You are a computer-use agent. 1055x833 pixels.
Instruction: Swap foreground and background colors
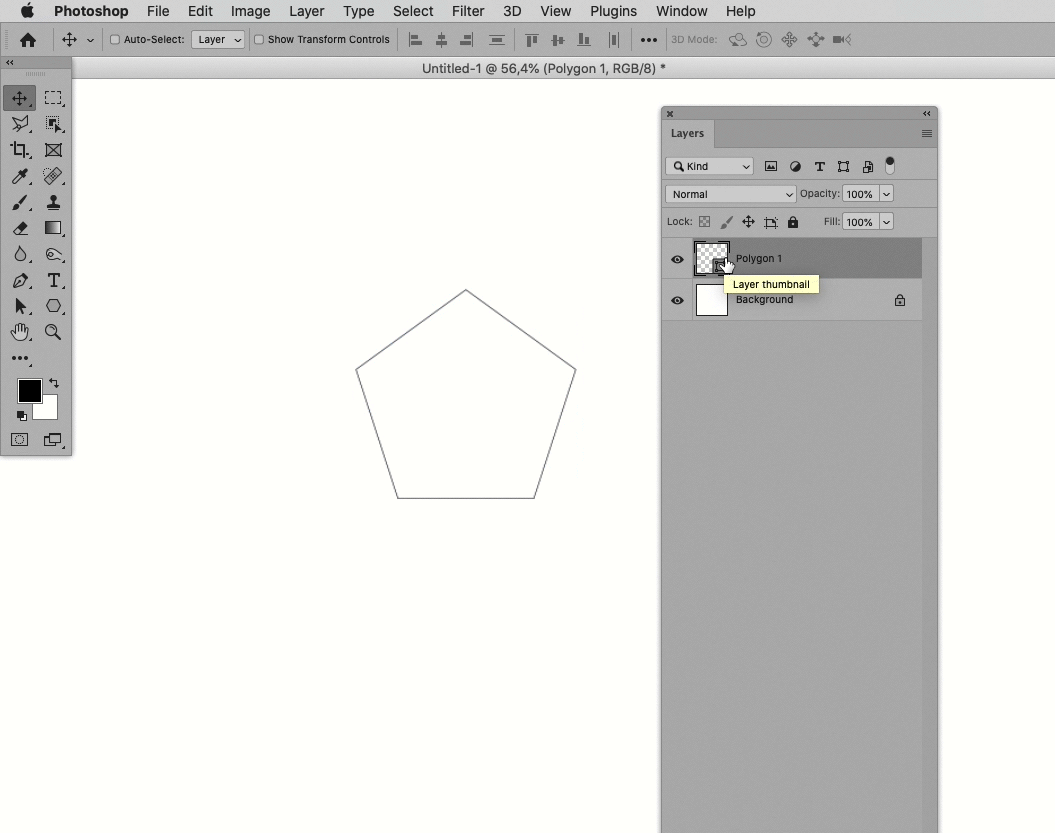coord(54,383)
